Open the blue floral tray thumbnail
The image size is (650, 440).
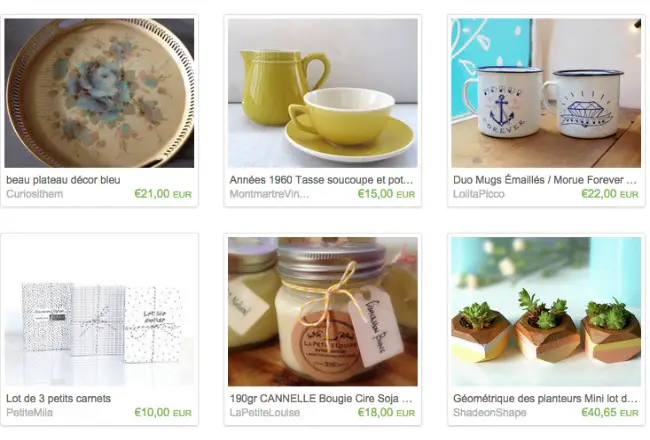99,93
